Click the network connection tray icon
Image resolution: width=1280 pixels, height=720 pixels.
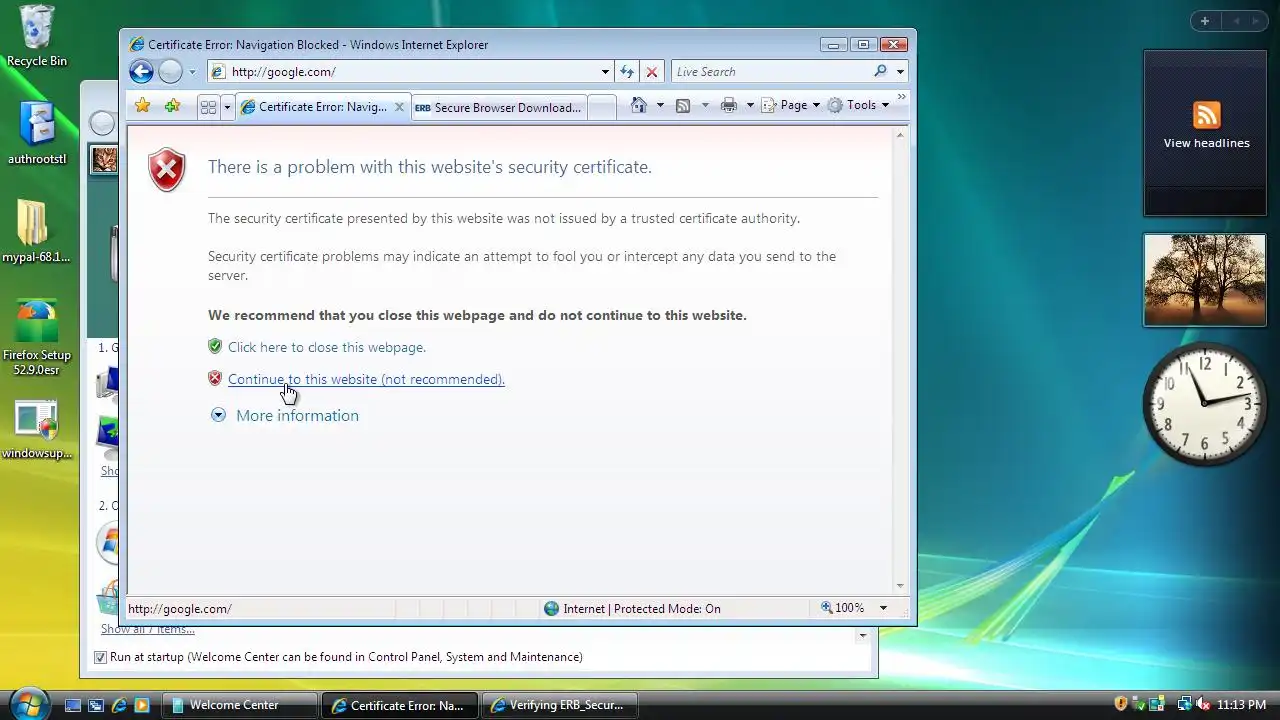1184,704
